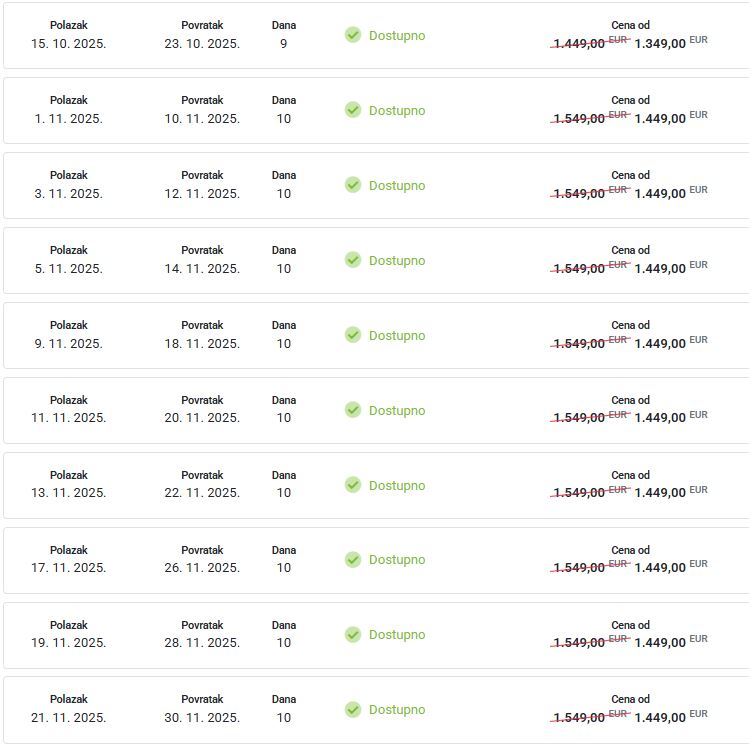
Task: Click green checkmark for 1. 11. 2025. departure
Action: pos(353,110)
